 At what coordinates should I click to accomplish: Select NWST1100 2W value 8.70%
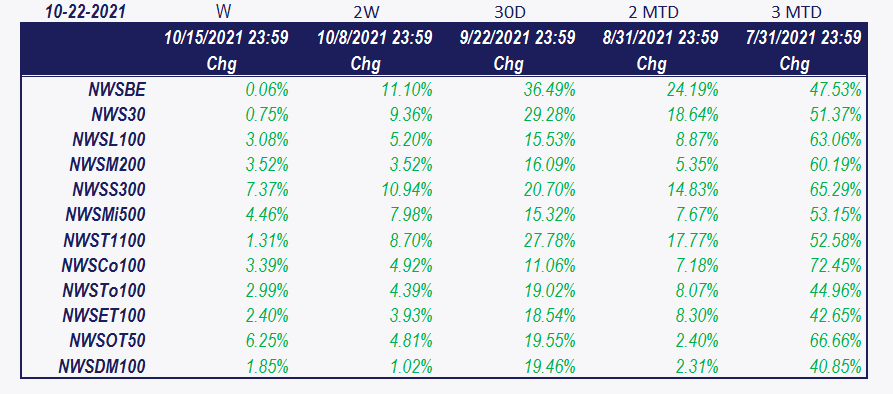click(x=411, y=240)
